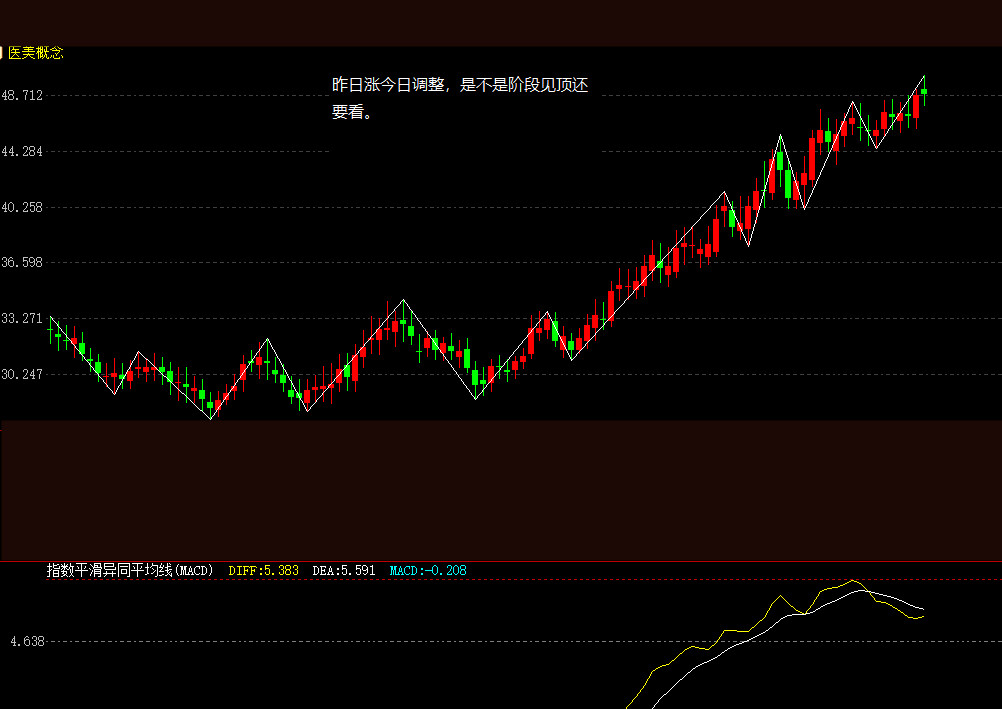The height and width of the screenshot is (709, 1002).
Task: Click the peak of the yellow DIFF line
Action: (x=853, y=581)
